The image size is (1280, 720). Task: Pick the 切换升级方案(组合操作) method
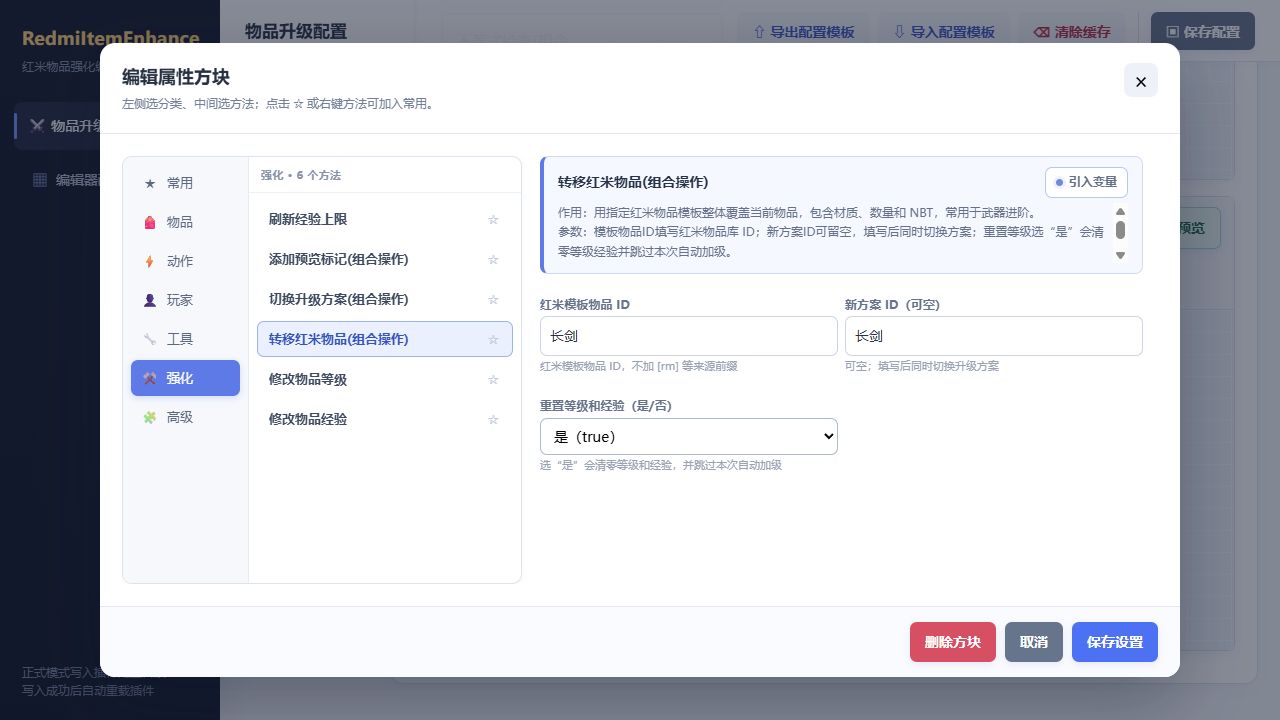coord(385,300)
